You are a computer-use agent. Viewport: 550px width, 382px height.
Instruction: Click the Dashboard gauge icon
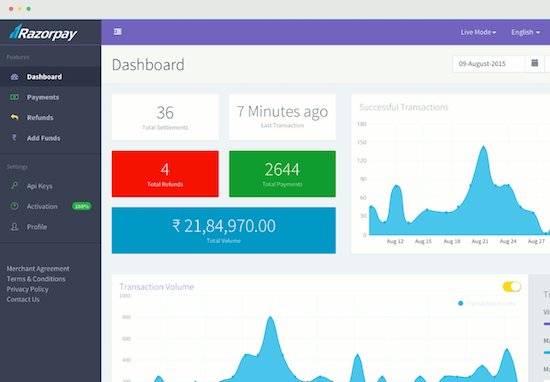pos(14,77)
